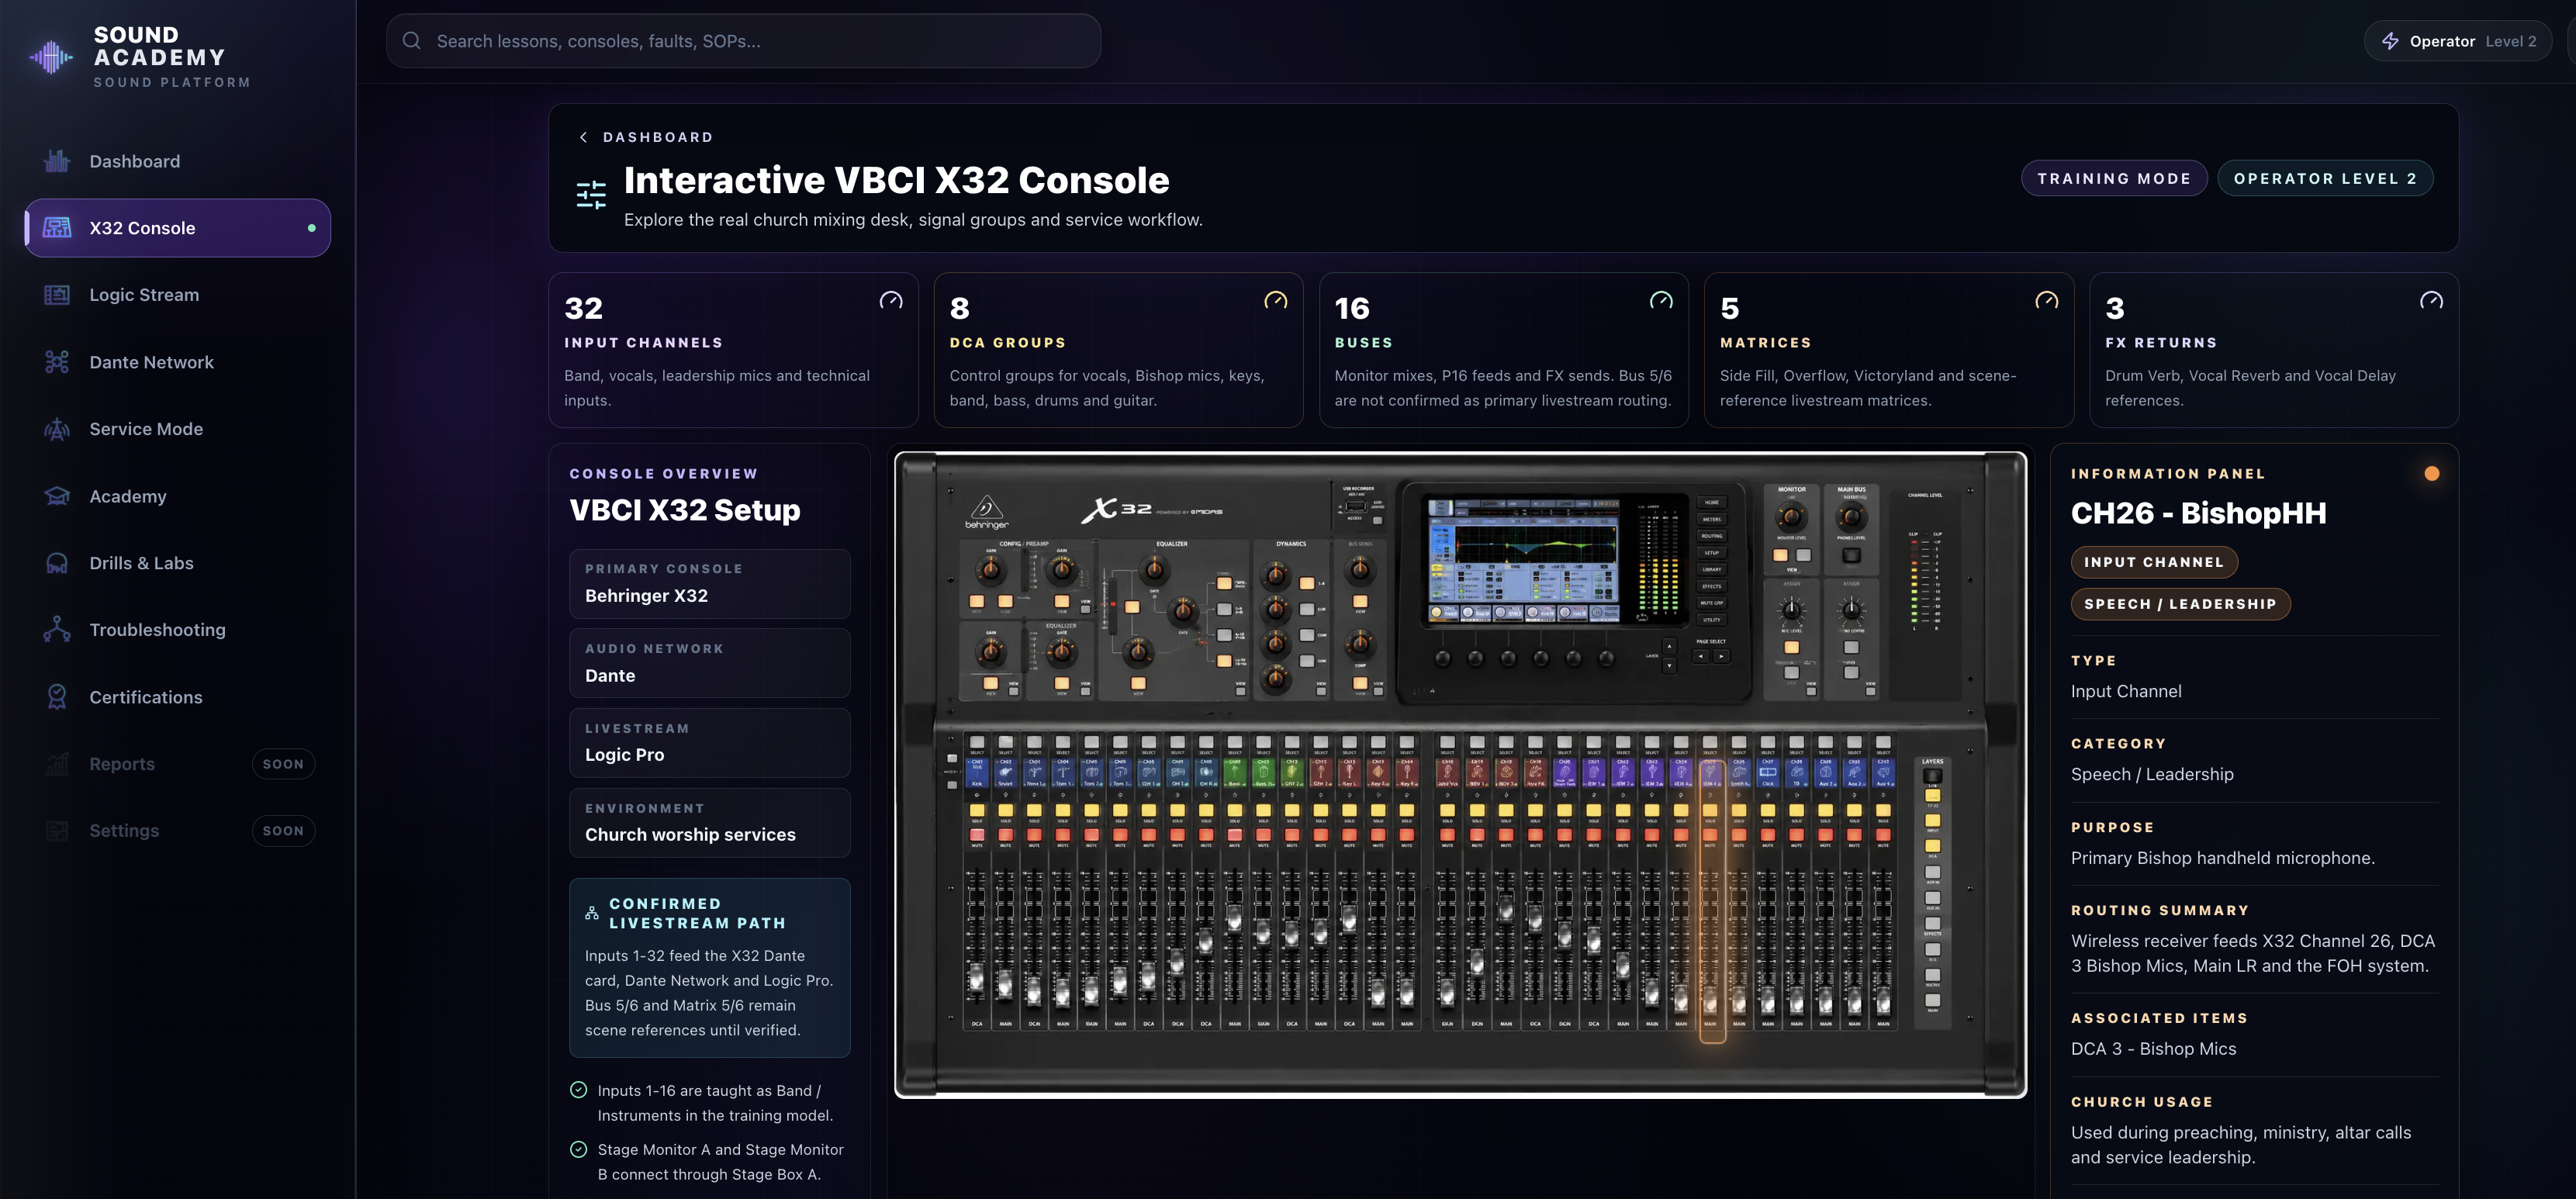
Task: Click the gauge icon on Matrices card
Action: point(2047,300)
